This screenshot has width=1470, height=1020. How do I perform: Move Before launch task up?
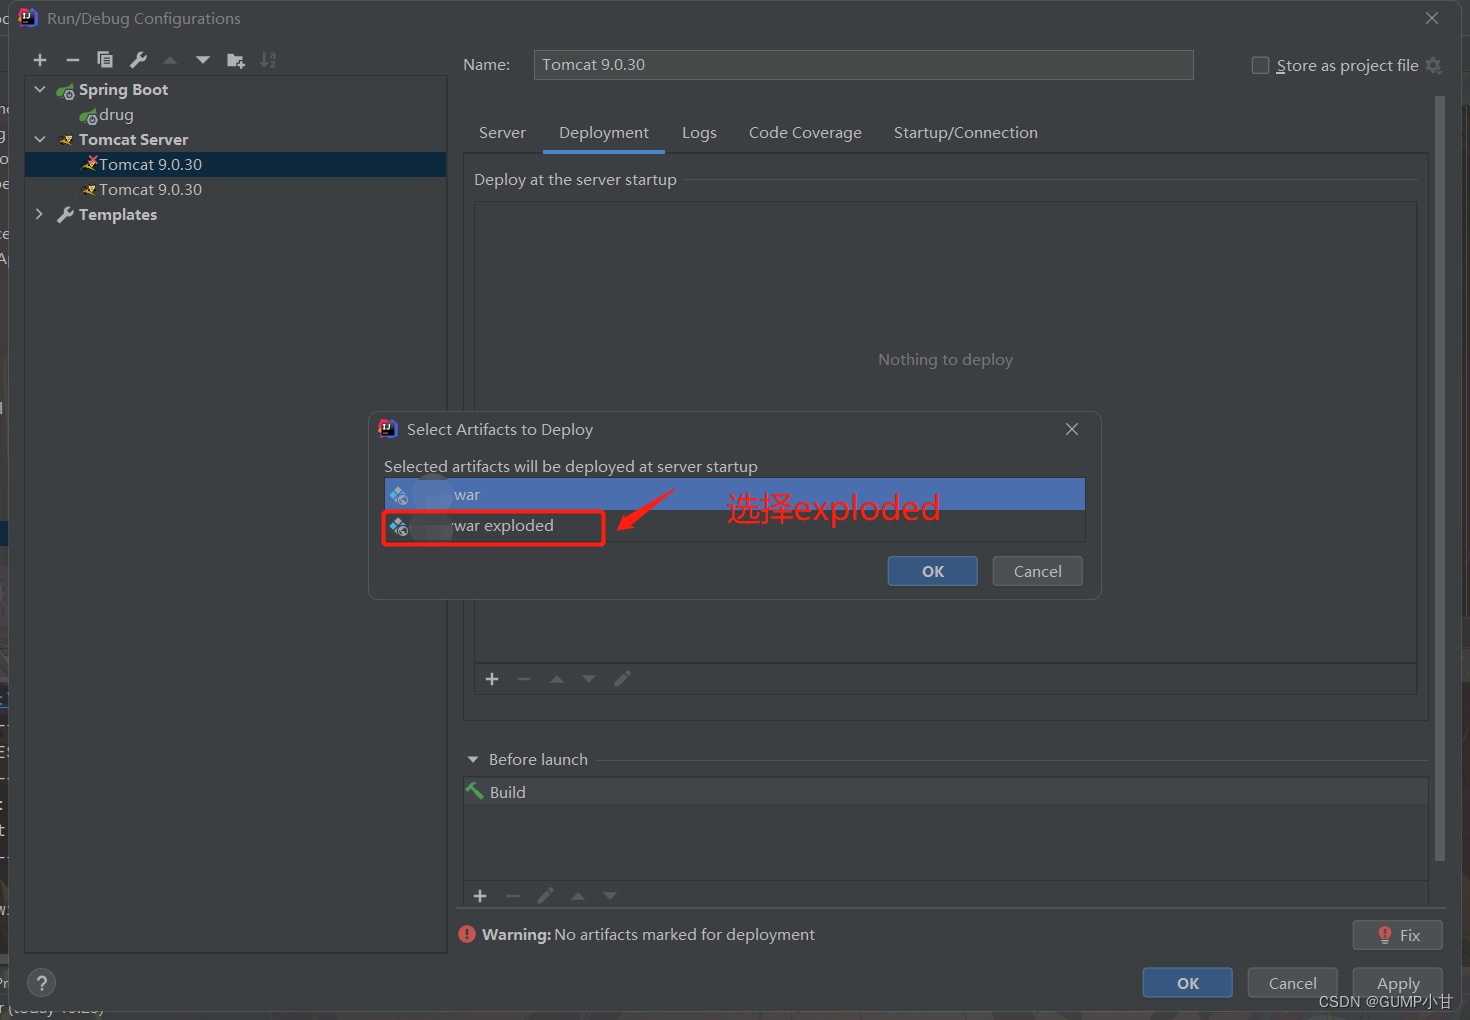[x=578, y=896]
